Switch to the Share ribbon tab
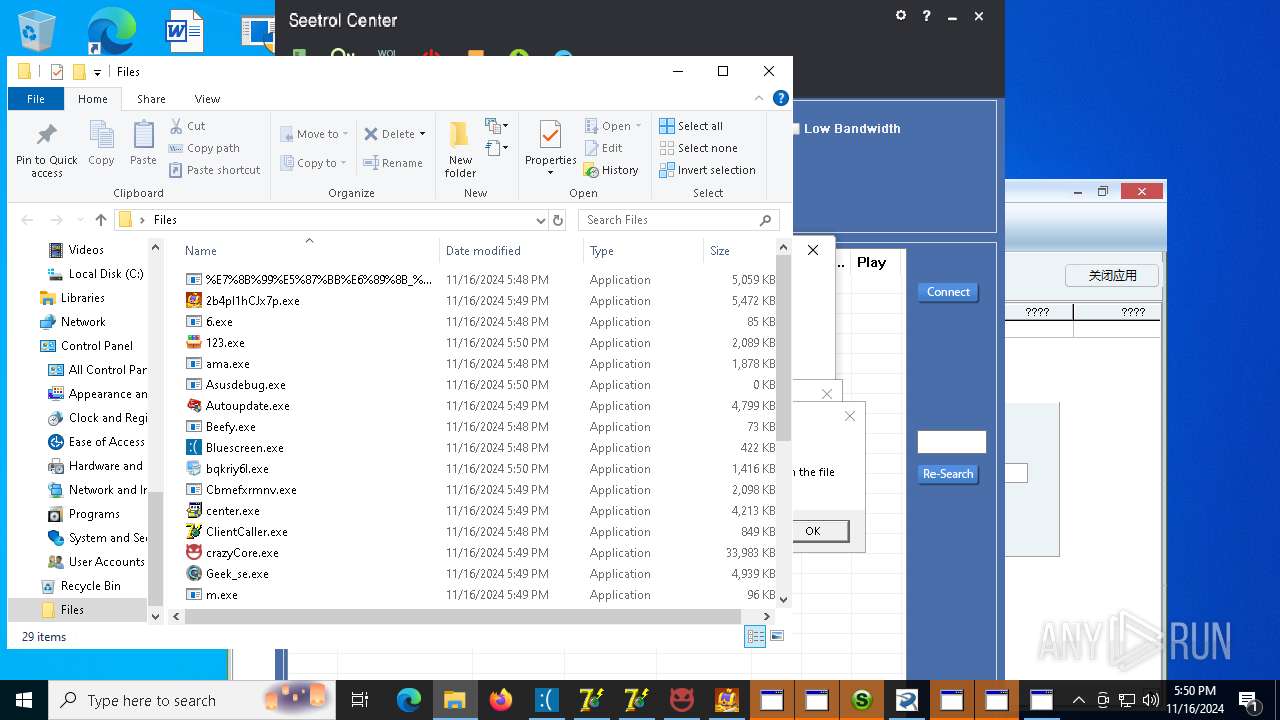Viewport: 1280px width, 720px height. [151, 99]
